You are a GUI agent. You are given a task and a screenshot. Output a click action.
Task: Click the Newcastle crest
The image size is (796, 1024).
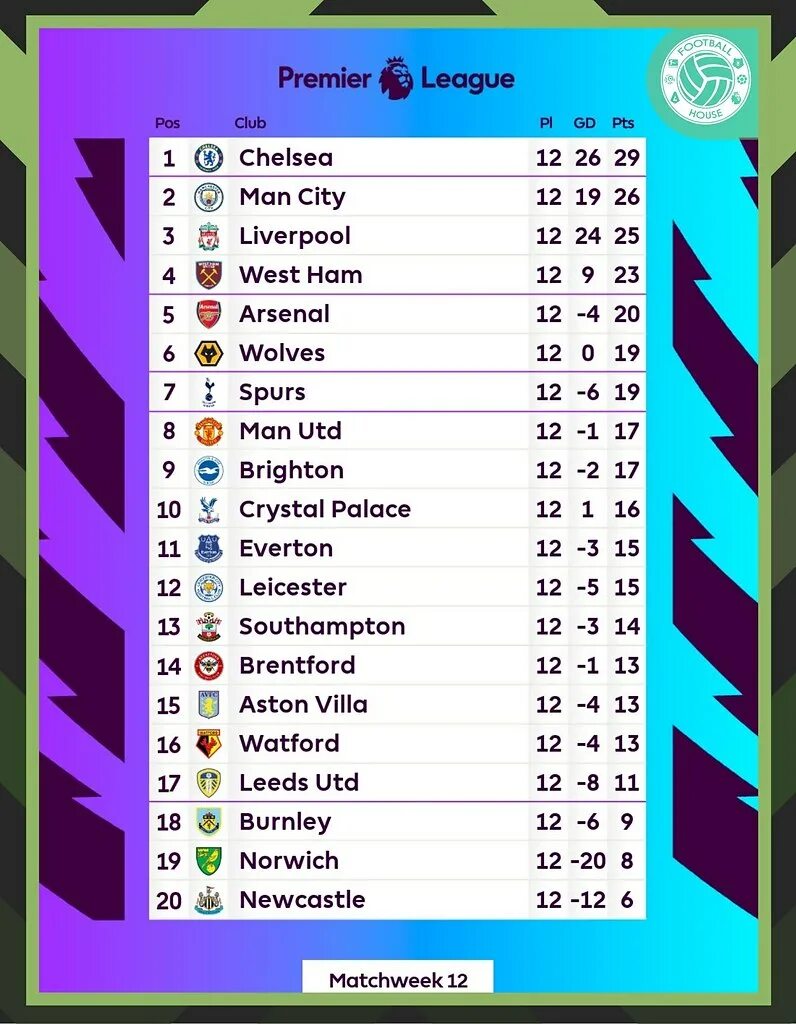click(209, 900)
